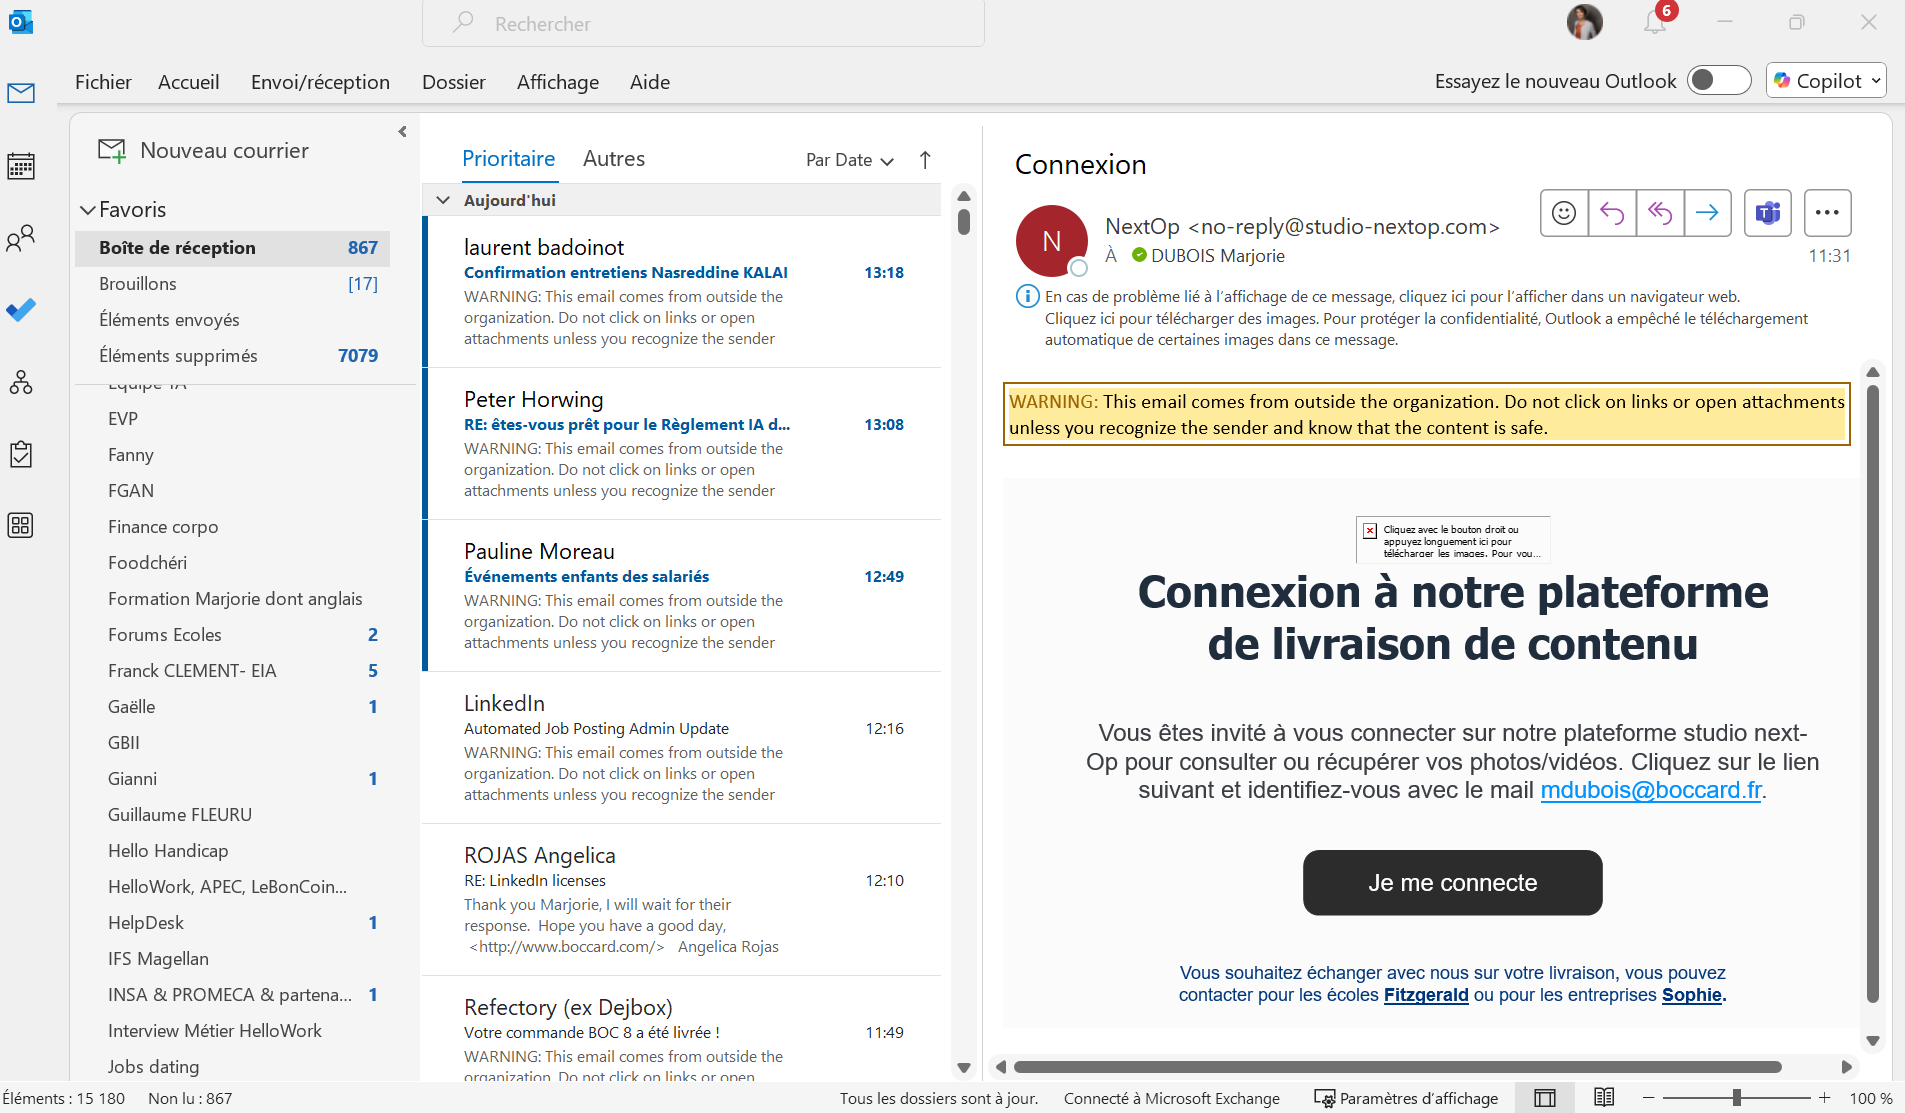Click the mdubois@boccard.fr link

[1651, 790]
